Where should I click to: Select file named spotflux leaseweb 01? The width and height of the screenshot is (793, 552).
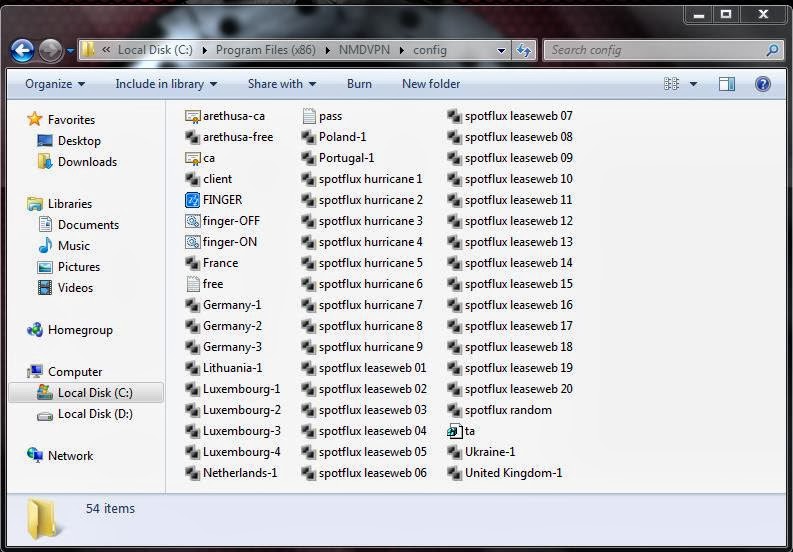point(373,368)
